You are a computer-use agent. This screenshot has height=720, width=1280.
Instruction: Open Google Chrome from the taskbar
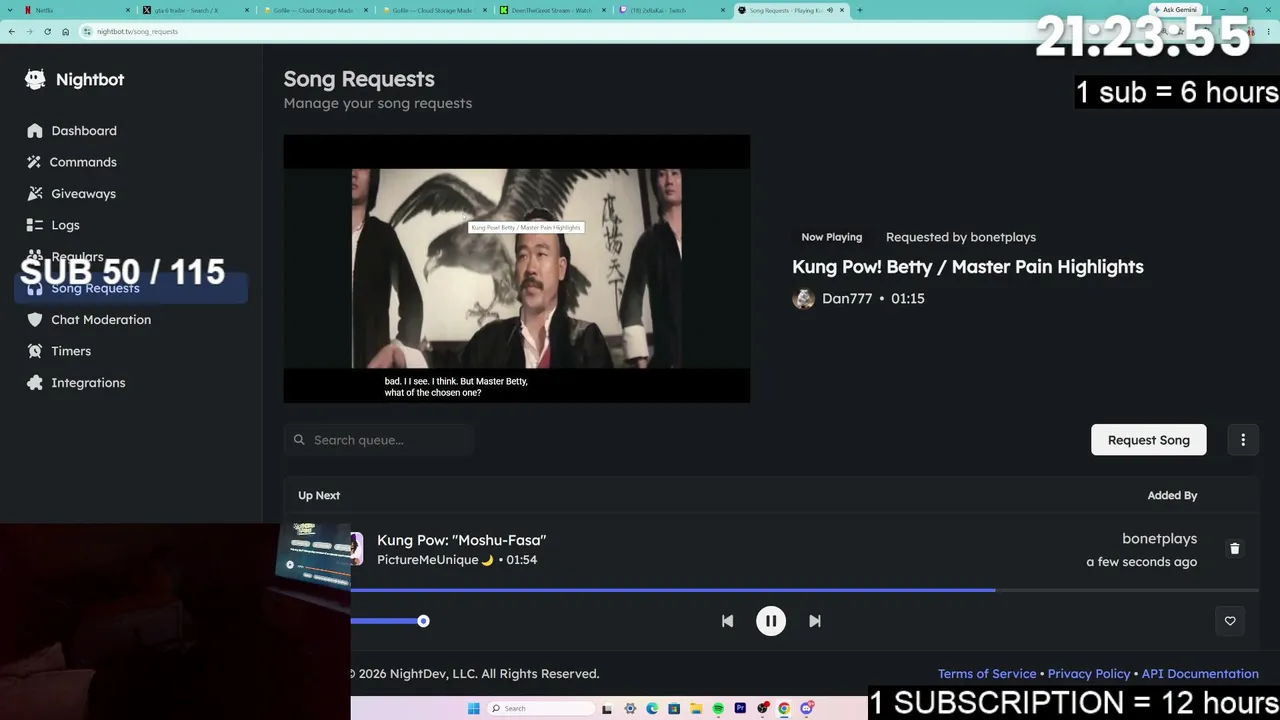click(784, 709)
